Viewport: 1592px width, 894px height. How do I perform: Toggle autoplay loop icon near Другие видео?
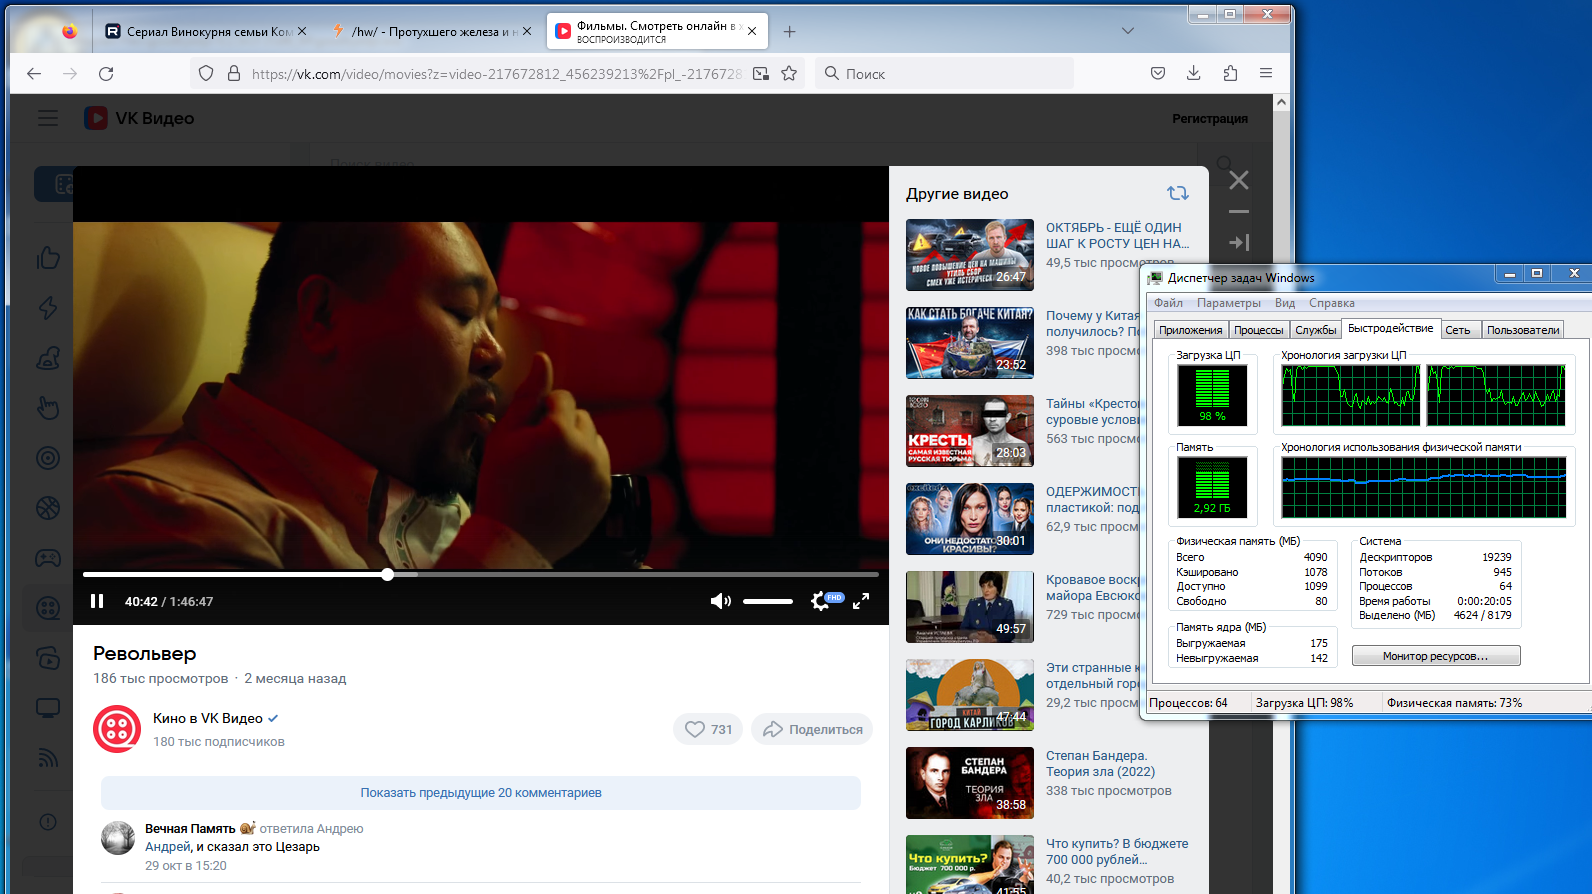point(1178,193)
